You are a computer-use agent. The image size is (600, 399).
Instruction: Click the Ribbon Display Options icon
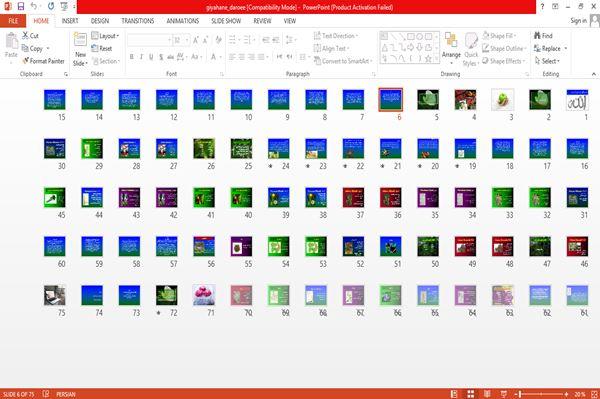tap(555, 7)
